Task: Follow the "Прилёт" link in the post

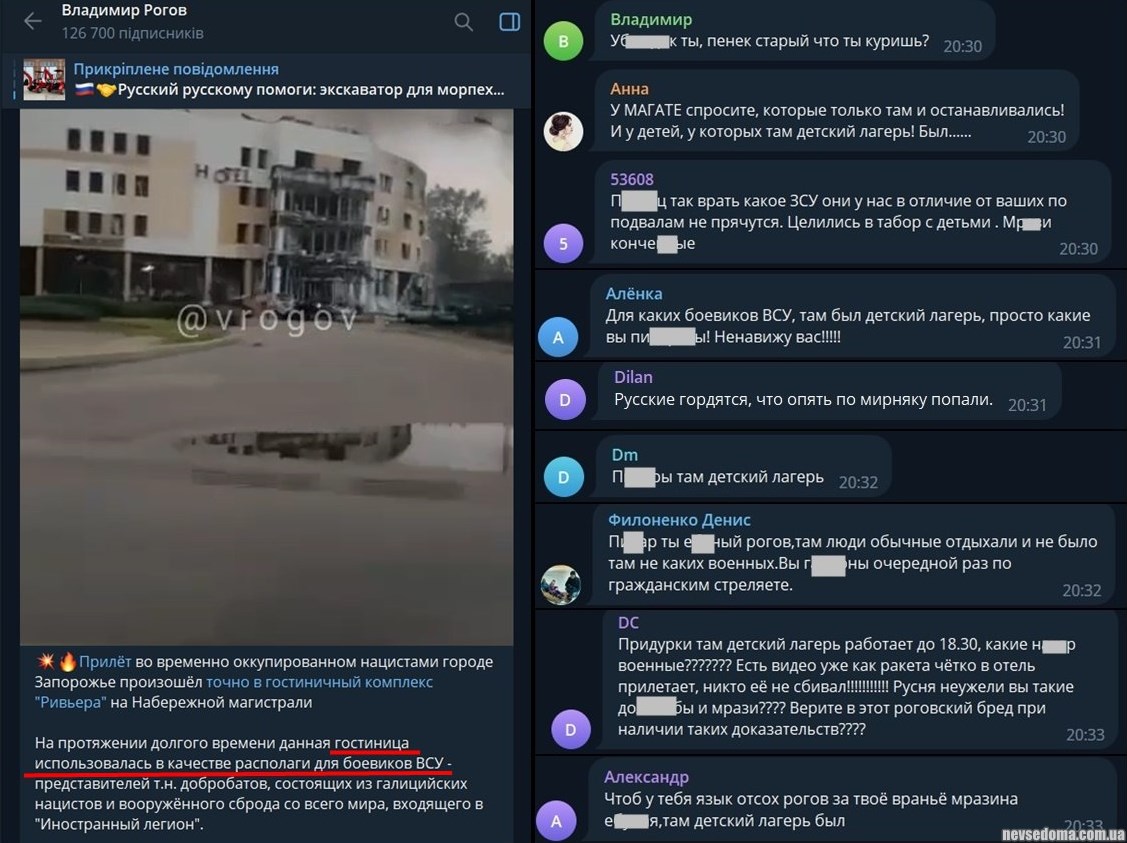Action: click(106, 661)
